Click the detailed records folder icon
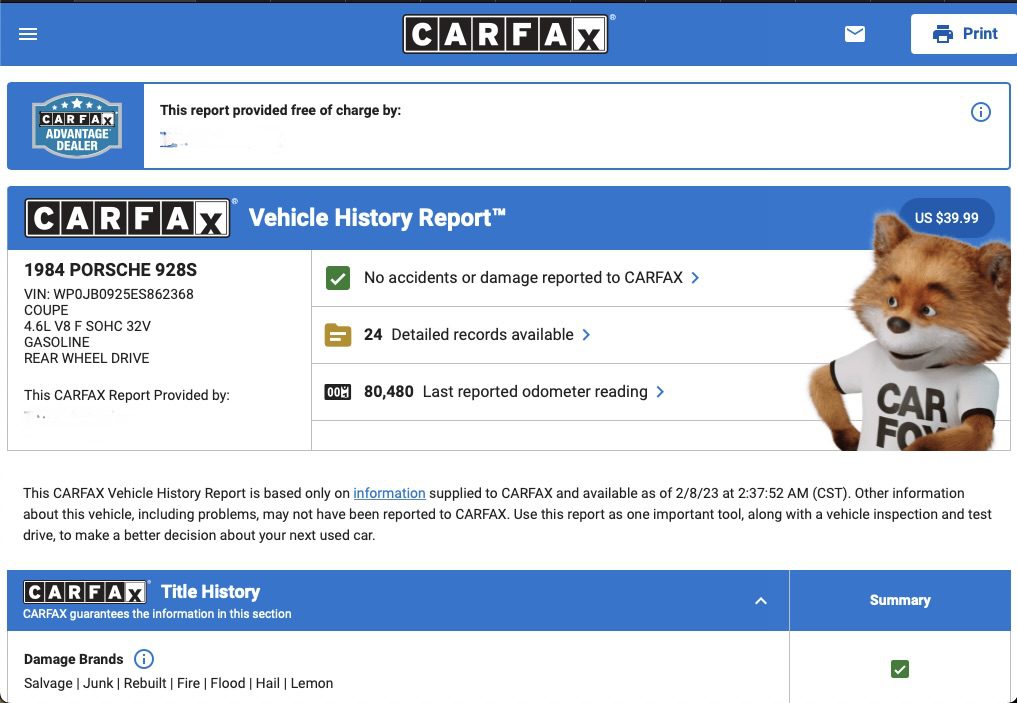 pos(338,335)
